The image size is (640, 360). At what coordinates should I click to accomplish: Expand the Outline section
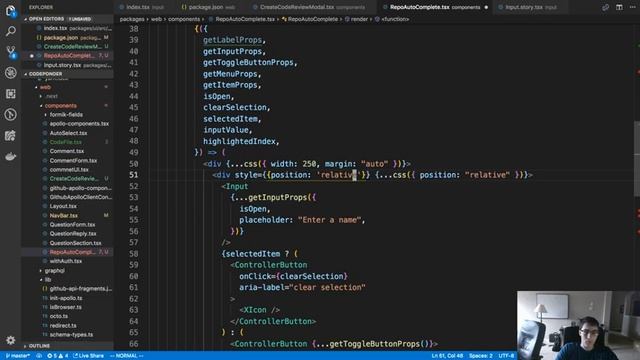point(67,346)
